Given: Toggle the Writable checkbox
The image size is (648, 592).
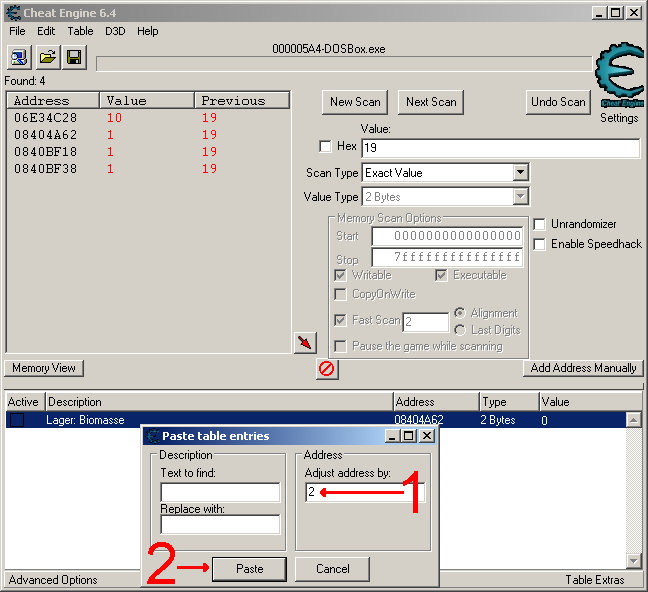Looking at the screenshot, I should [x=340, y=275].
